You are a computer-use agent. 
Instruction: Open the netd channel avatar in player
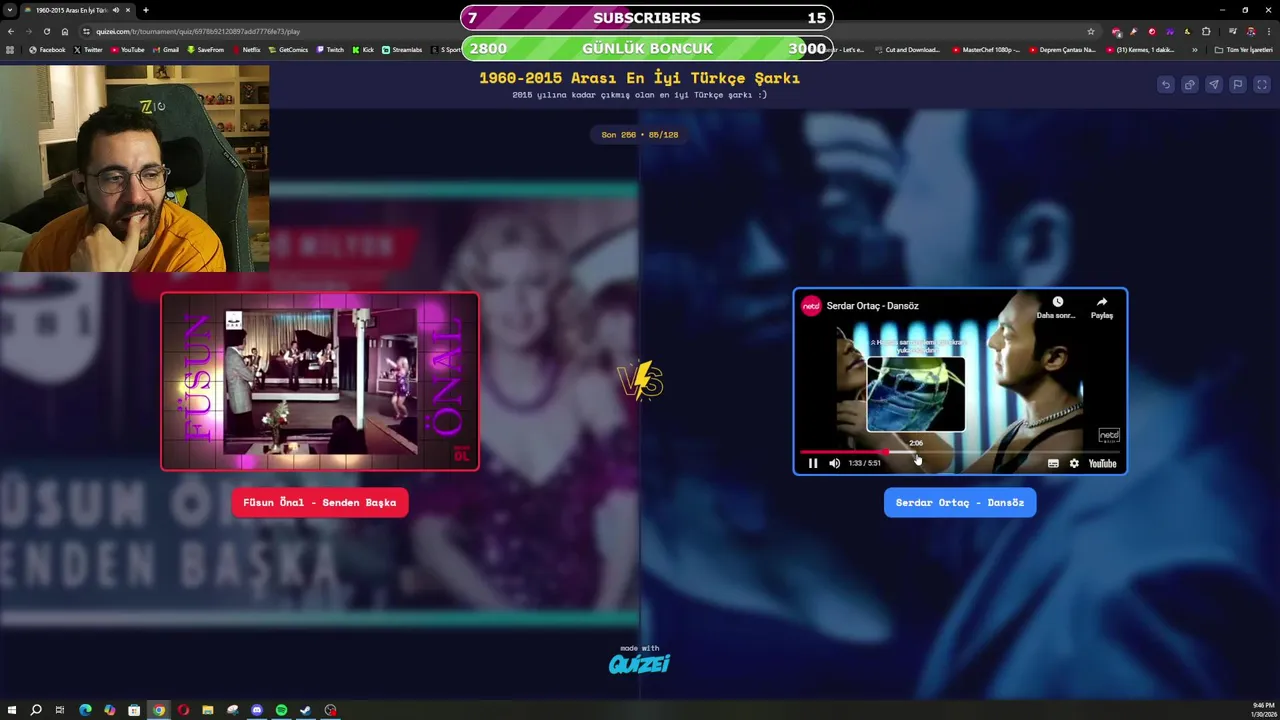(x=811, y=306)
